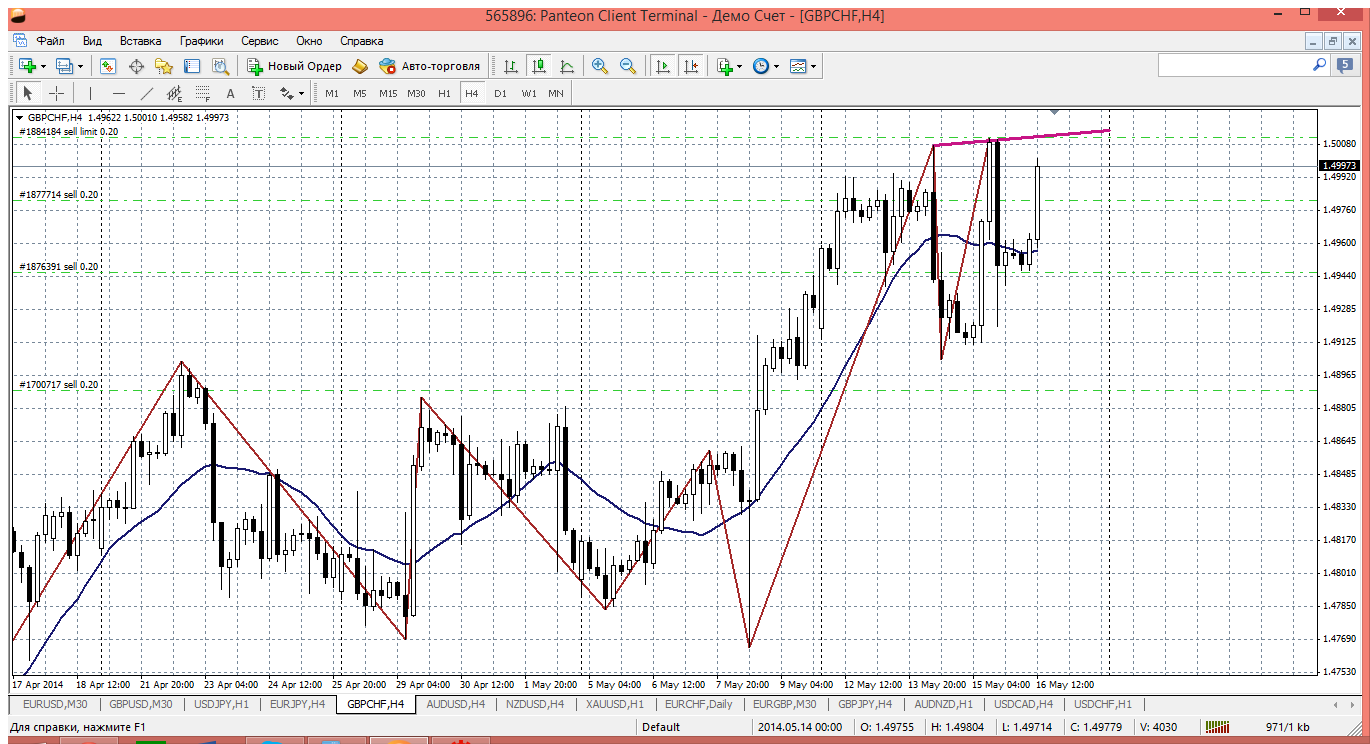The height and width of the screenshot is (744, 1370).
Task: Launch MetaEditor using the yellow book icon
Action: tap(360, 66)
